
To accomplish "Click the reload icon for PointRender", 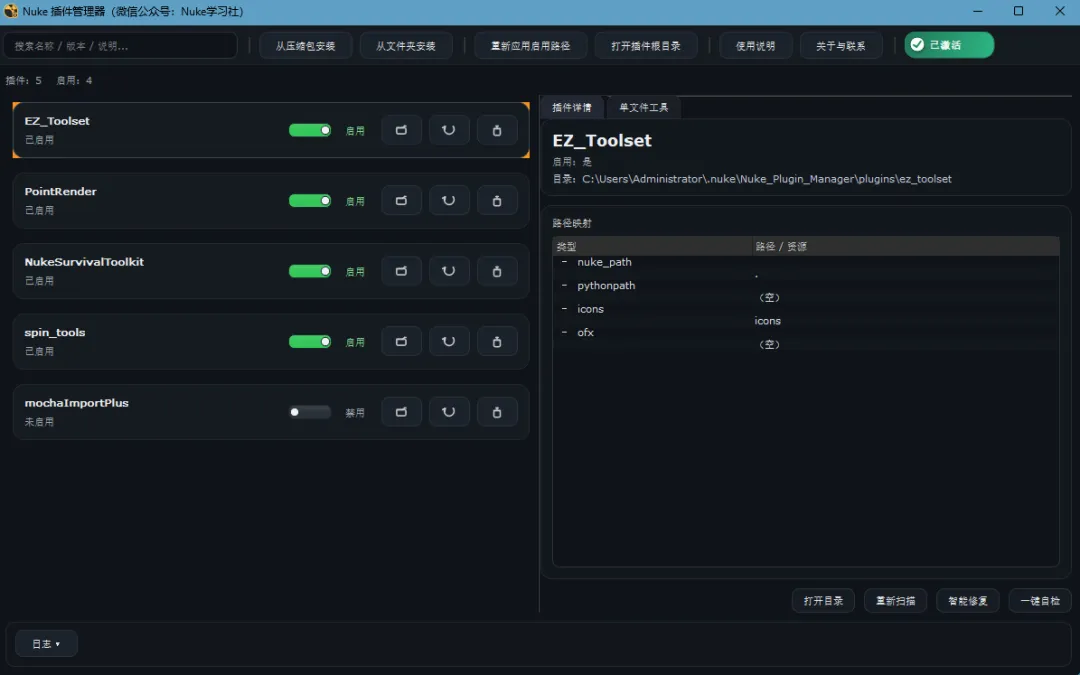I will pos(449,200).
